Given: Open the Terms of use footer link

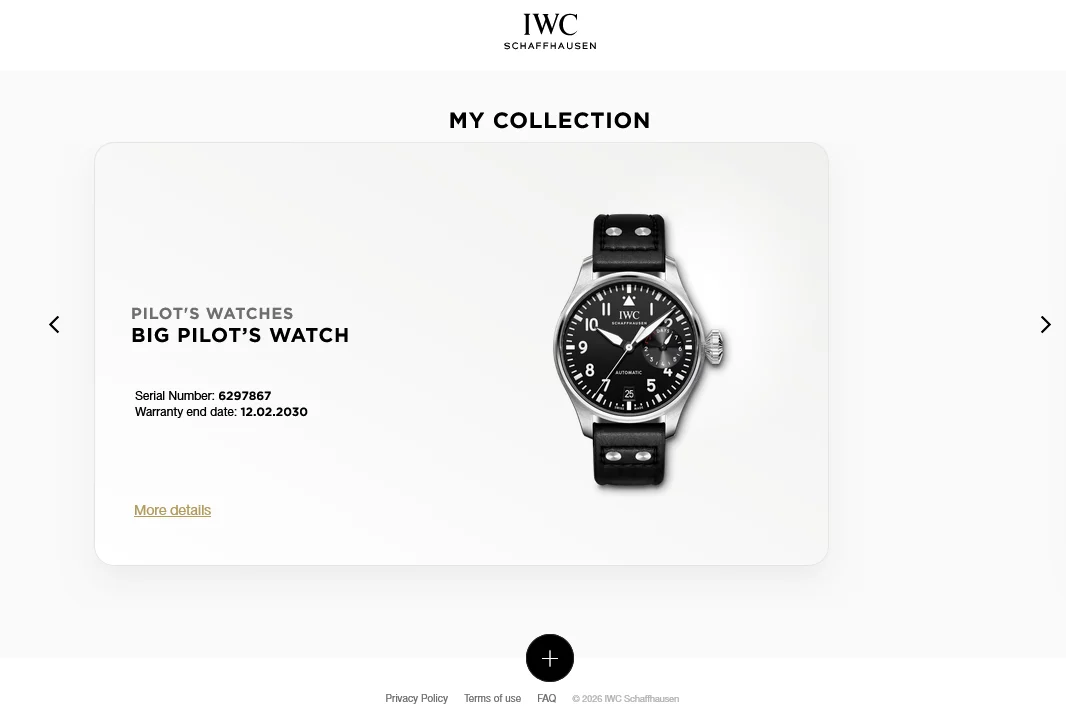Looking at the screenshot, I should [x=492, y=698].
